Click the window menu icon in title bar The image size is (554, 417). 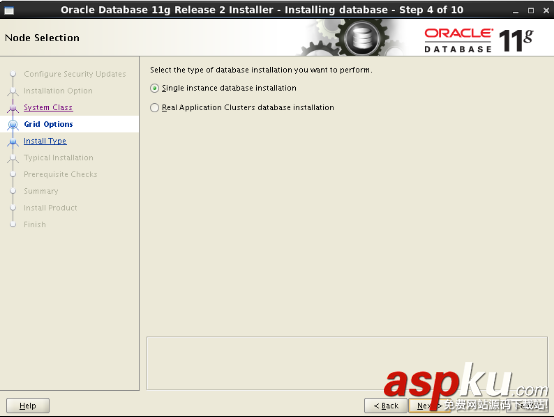[9, 10]
